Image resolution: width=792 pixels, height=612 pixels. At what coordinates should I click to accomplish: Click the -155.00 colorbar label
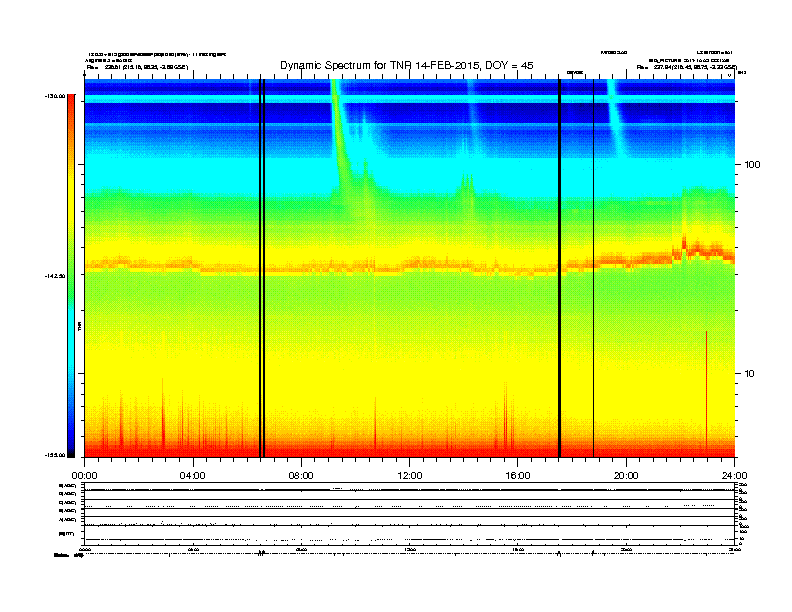[x=55, y=455]
